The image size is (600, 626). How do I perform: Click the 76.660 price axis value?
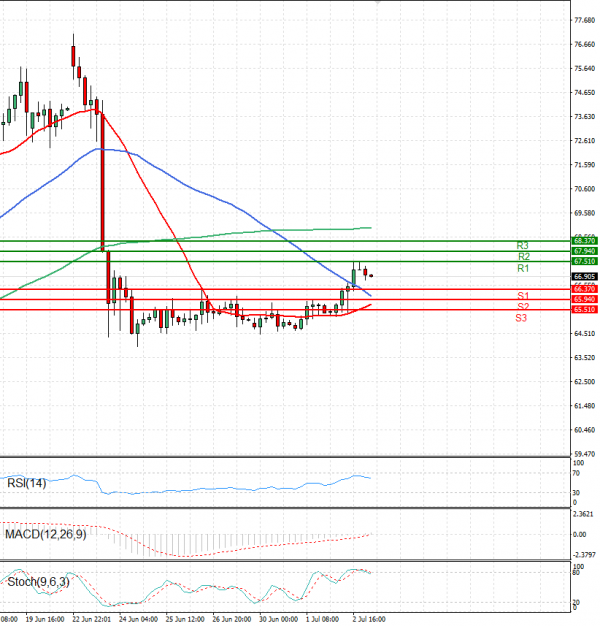pos(584,44)
